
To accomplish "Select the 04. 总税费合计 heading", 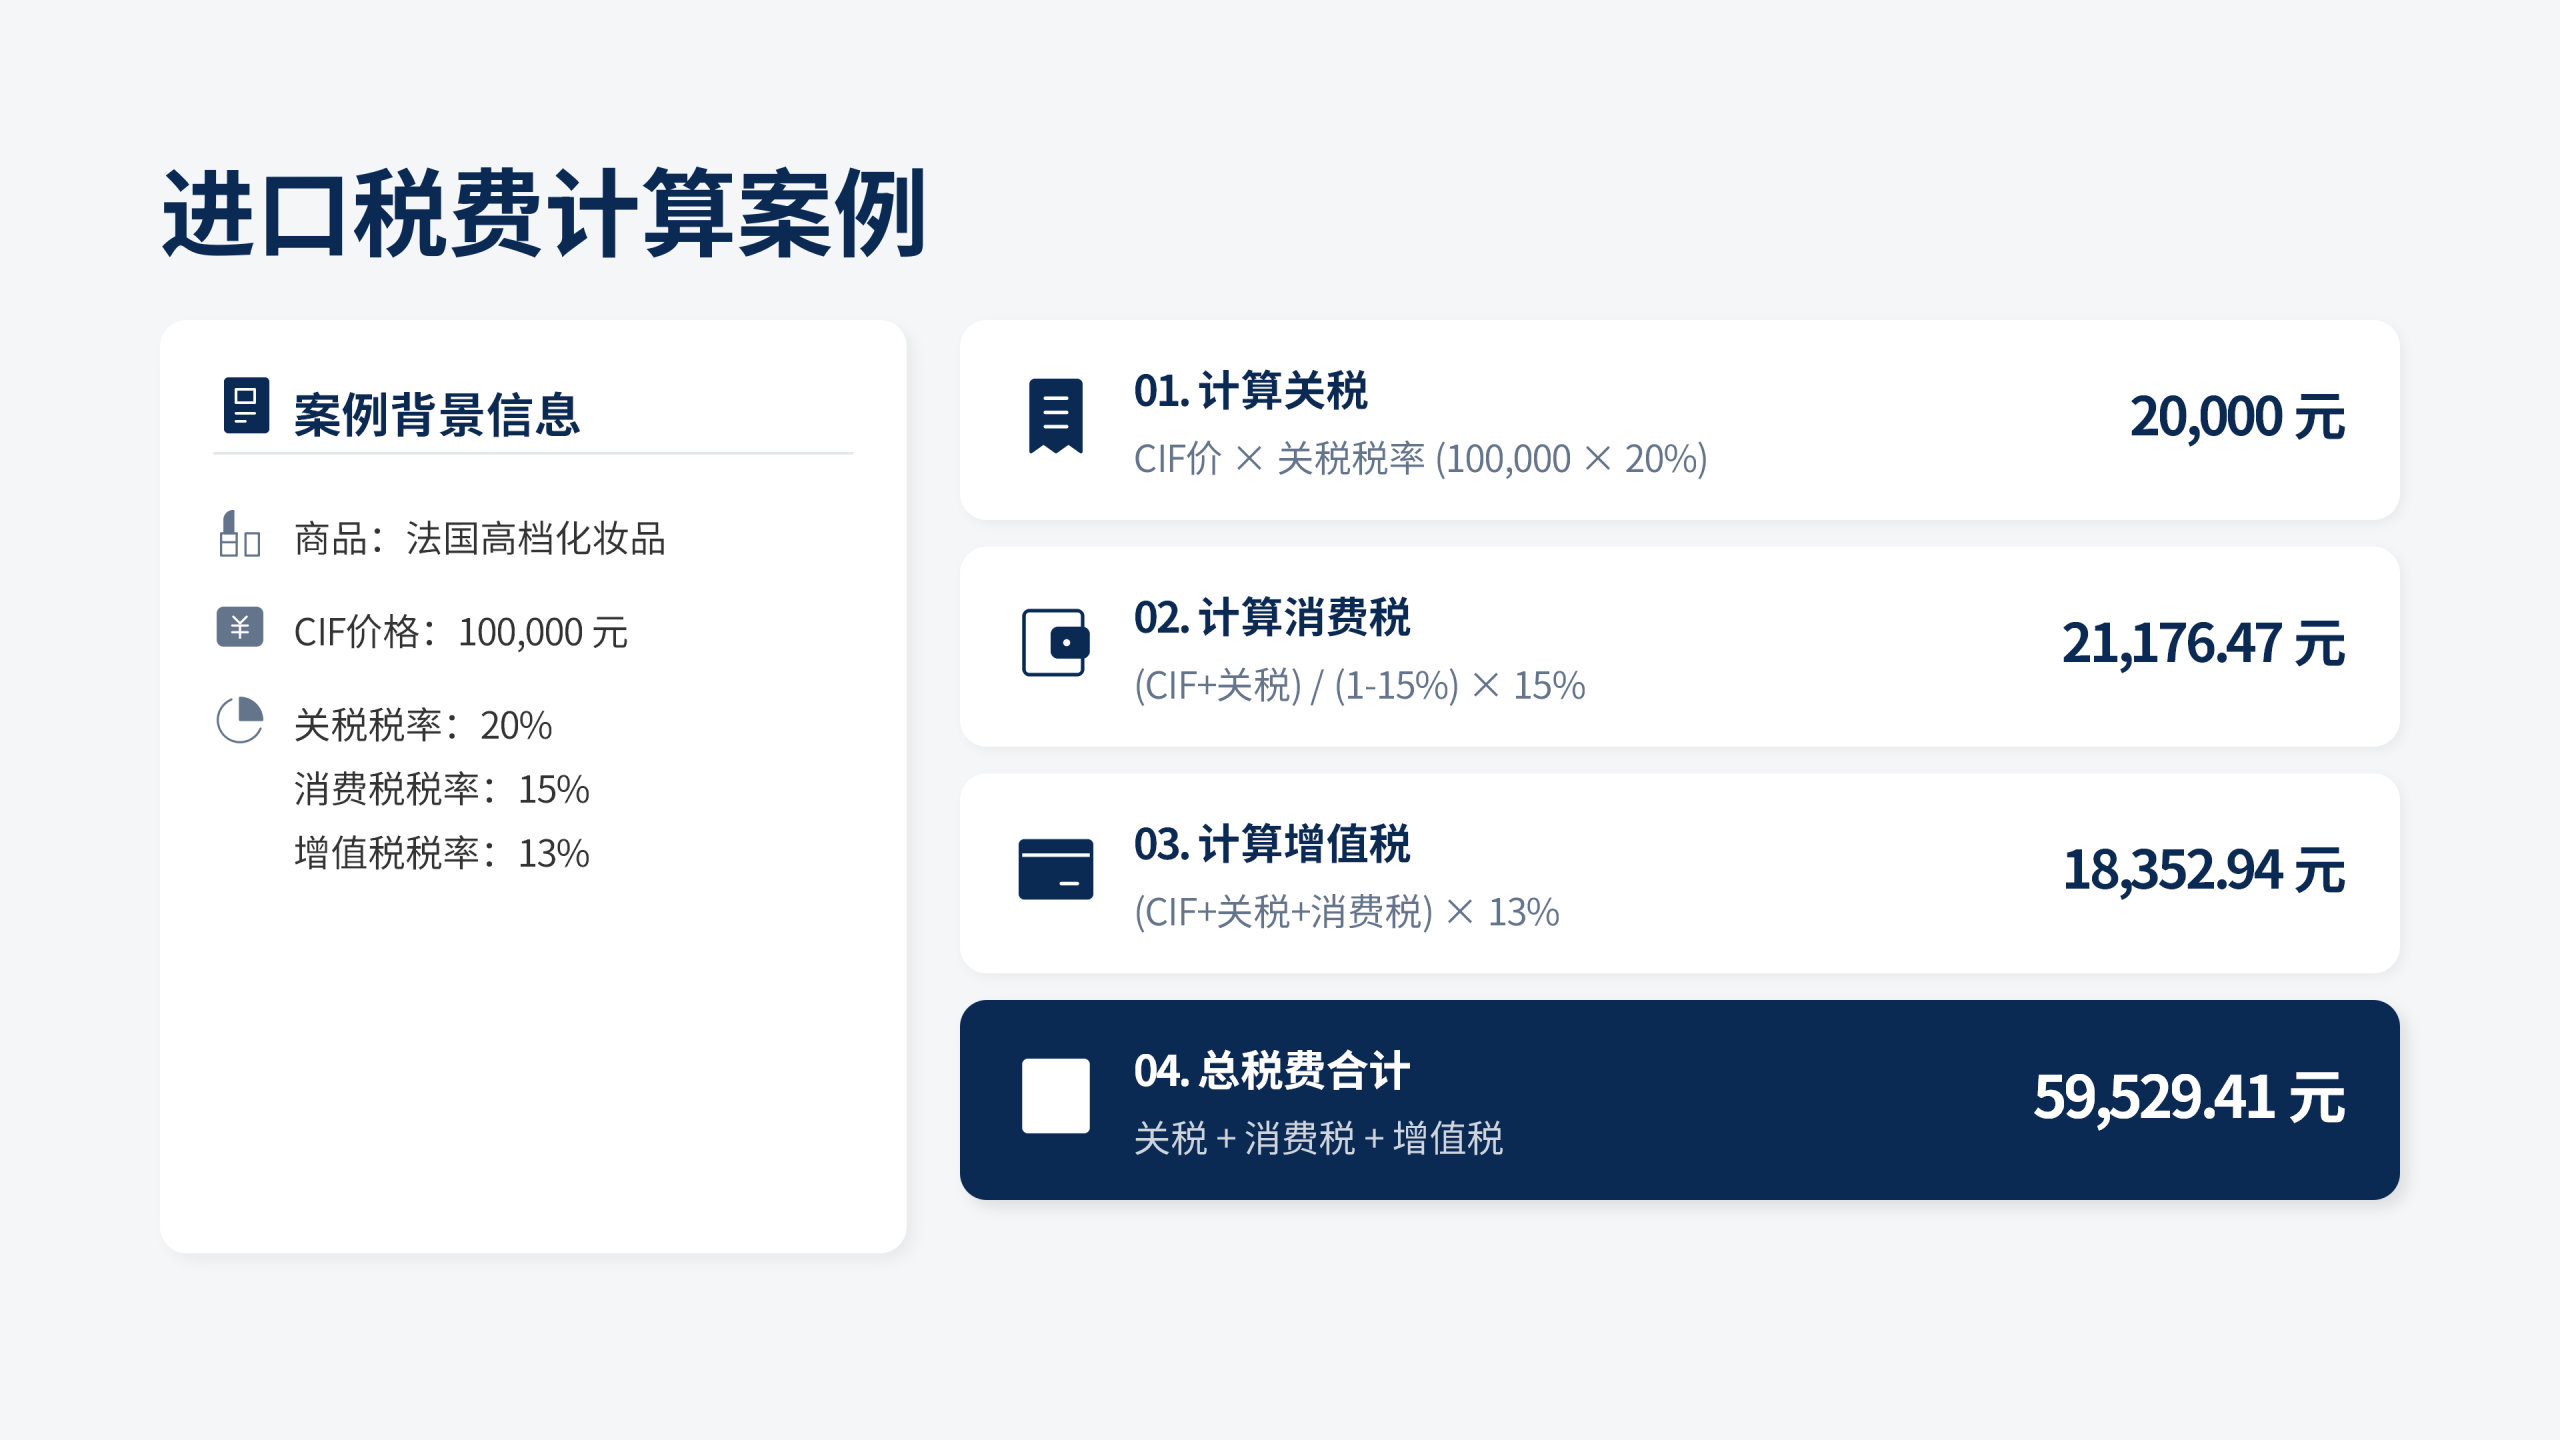I will (1271, 1071).
